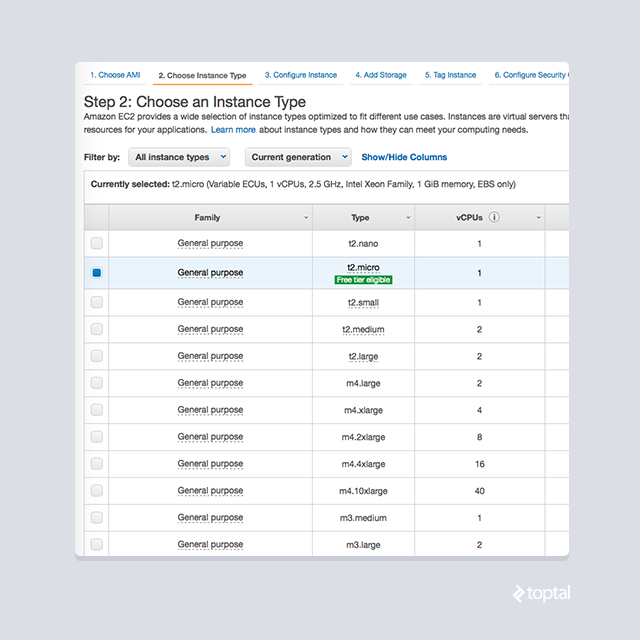Click the vCPUs value 40 for m4.10xlarge
The height and width of the screenshot is (640, 640).
[x=480, y=491]
